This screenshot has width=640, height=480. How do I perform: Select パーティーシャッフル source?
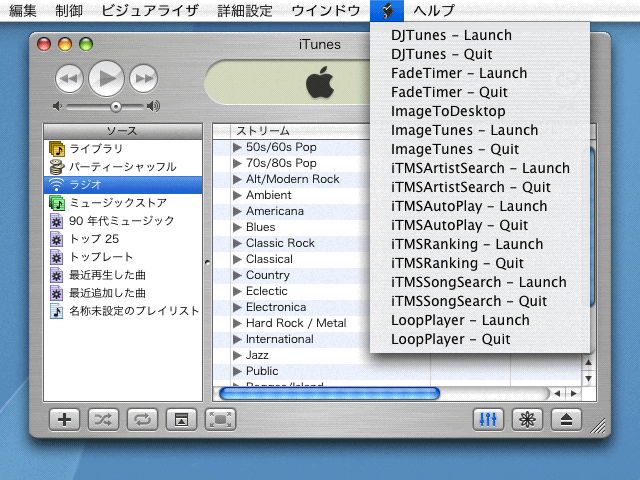pyautogui.click(x=123, y=167)
